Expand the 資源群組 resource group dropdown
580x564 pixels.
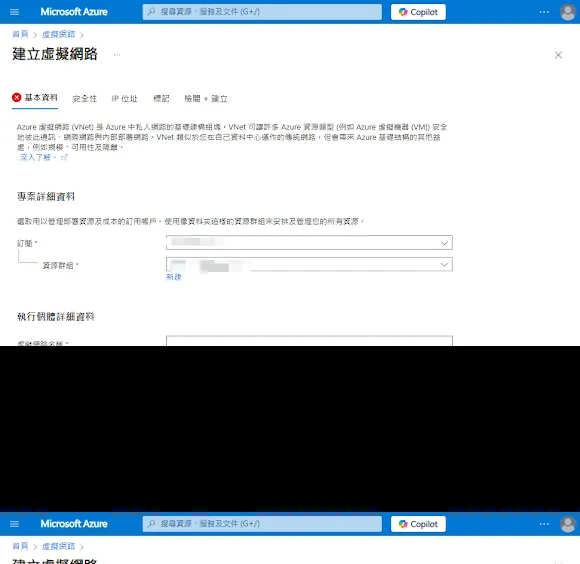(309, 264)
